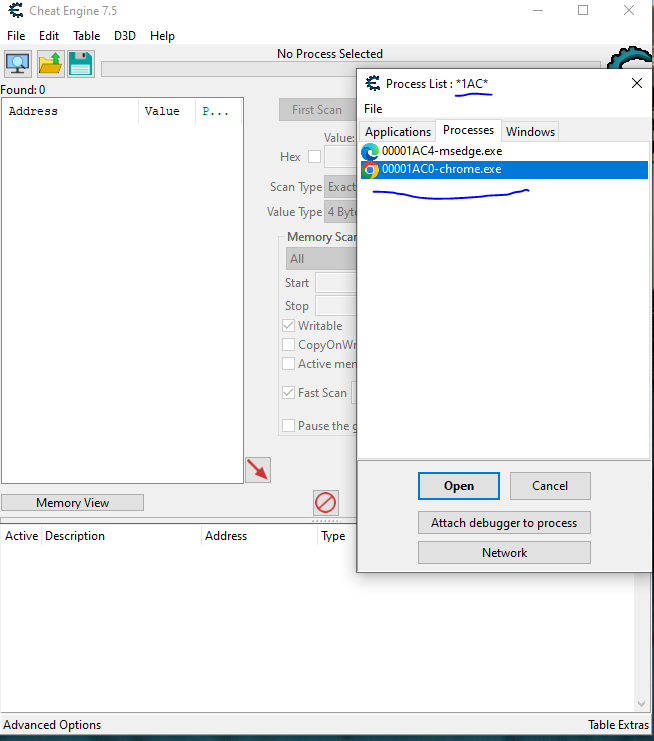Open File menu in Process List dialog
Screen dimensions: 654x741
pyautogui.click(x=373, y=109)
